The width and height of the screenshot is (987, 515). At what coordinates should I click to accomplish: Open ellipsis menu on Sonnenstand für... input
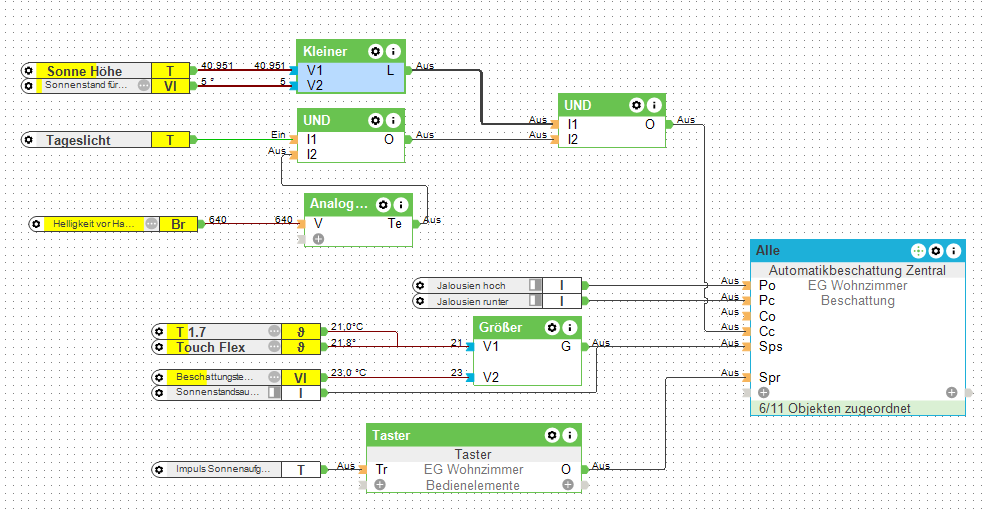144,85
